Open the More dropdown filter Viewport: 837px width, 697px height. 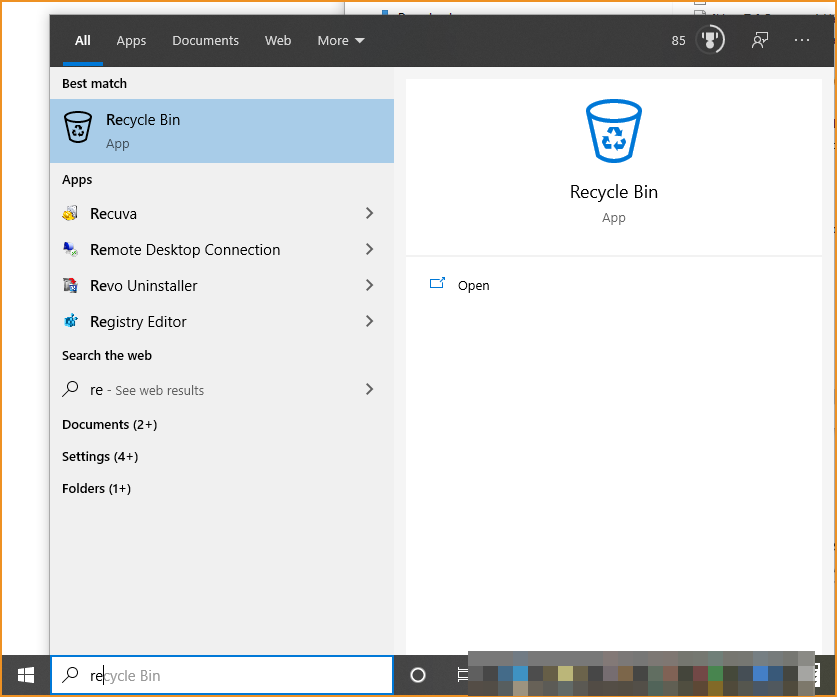point(341,41)
